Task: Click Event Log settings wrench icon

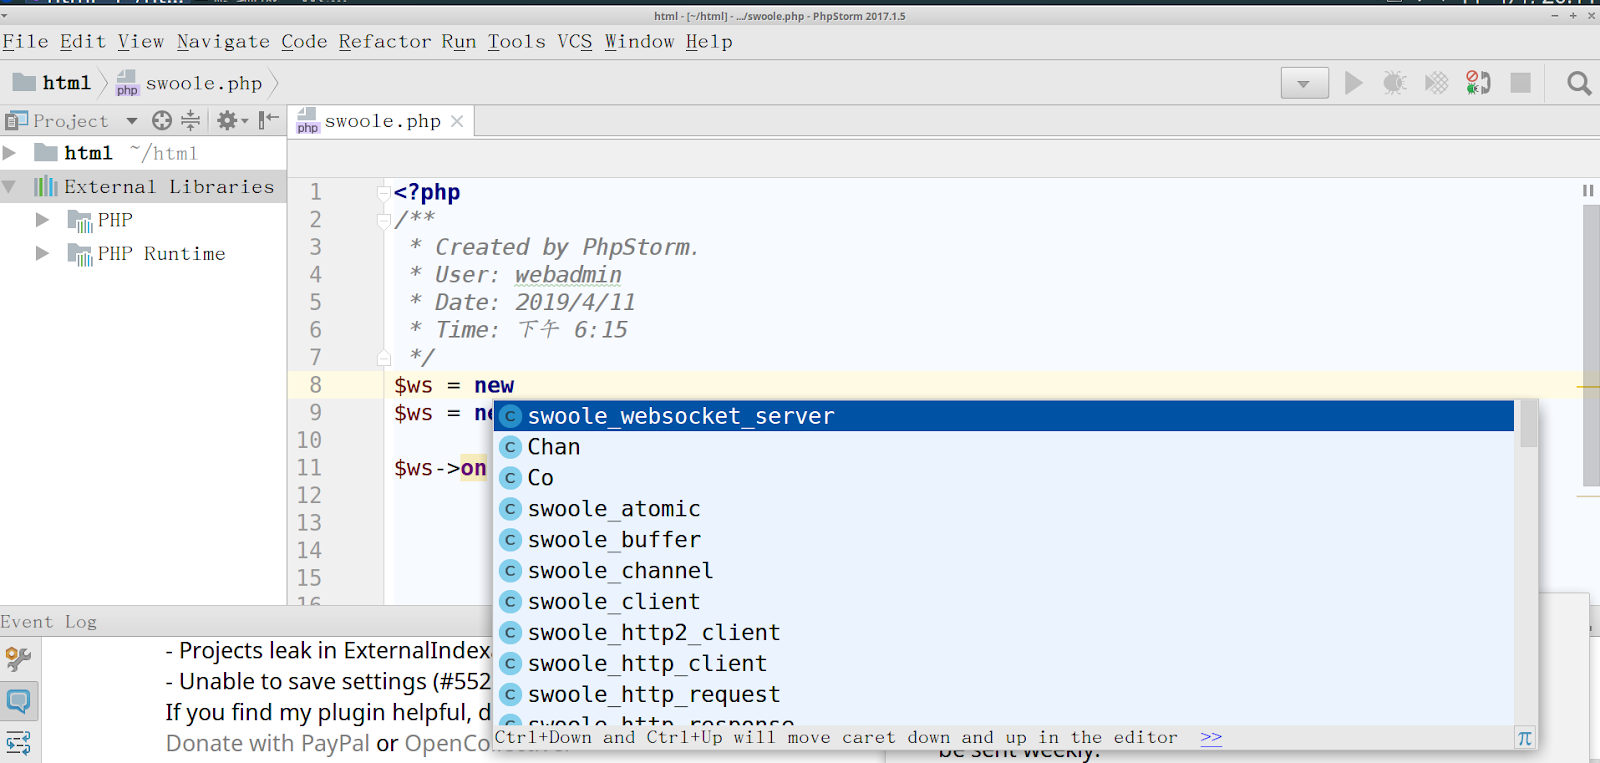Action: (x=19, y=659)
